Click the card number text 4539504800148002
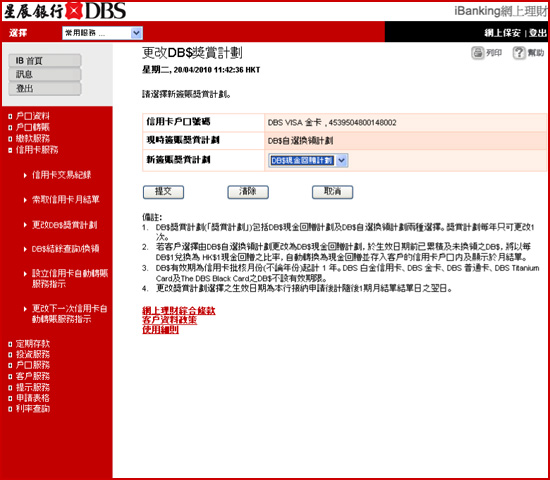Viewport: 550px width, 480px height. tap(363, 123)
